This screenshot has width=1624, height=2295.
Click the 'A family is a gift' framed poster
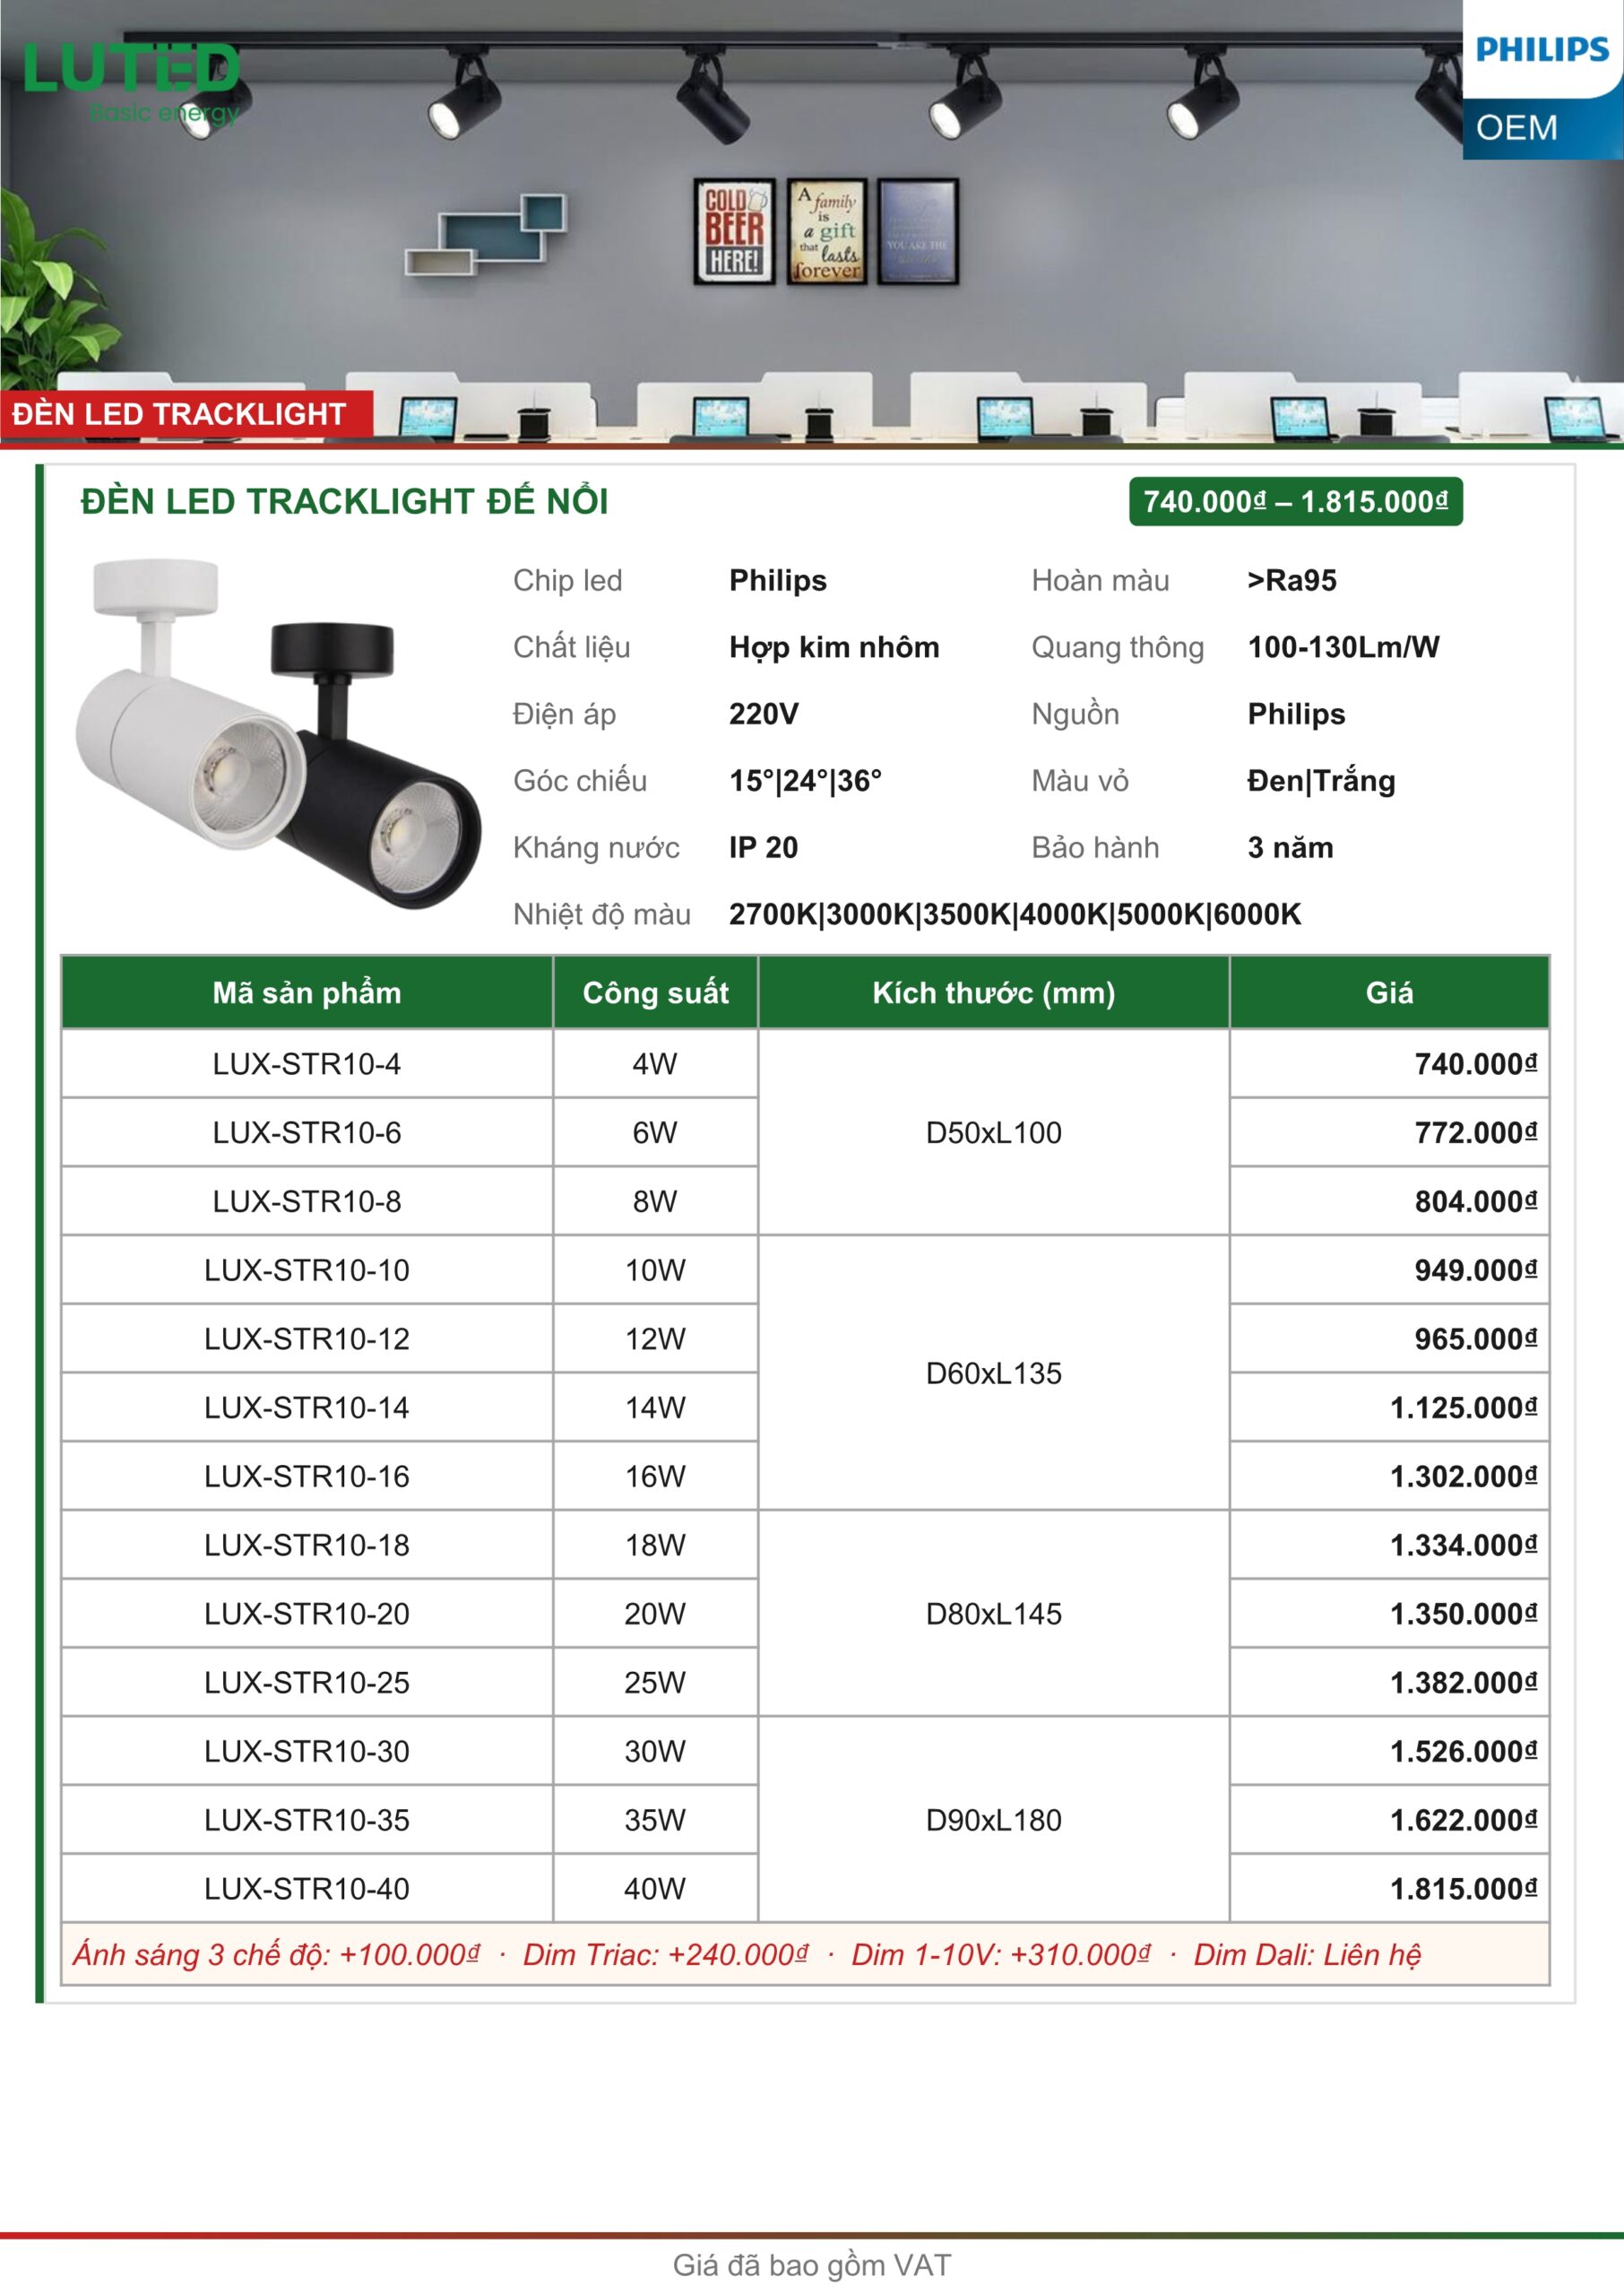click(826, 232)
